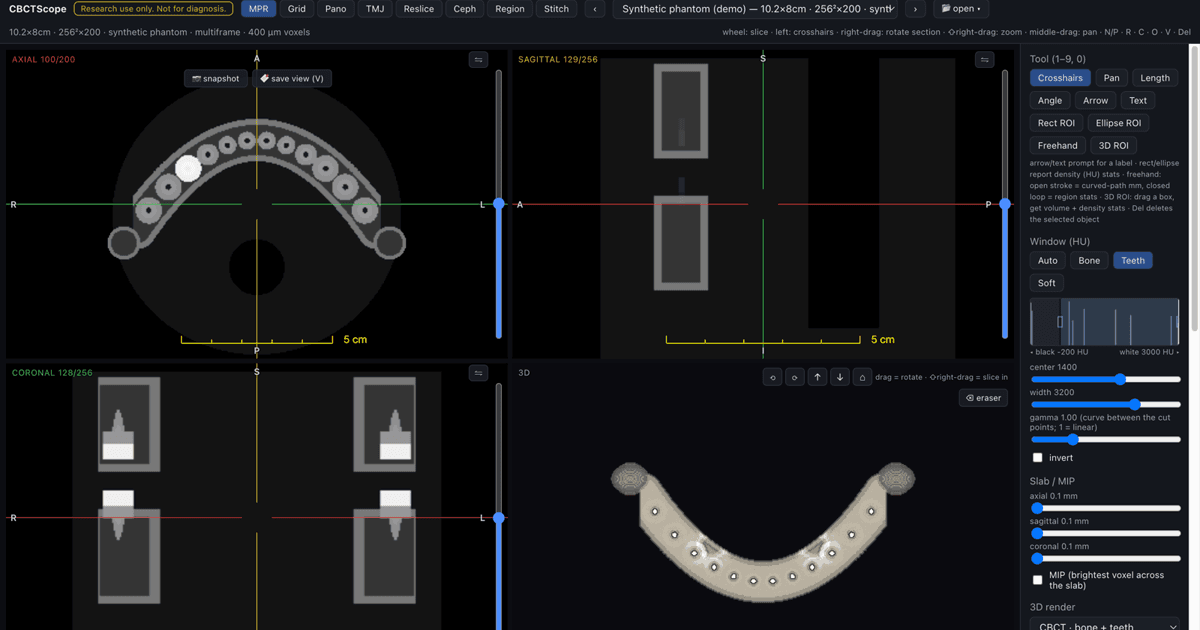Viewport: 1200px width, 630px height.
Task: Adjust the window width slider
Action: (x=1106, y=405)
